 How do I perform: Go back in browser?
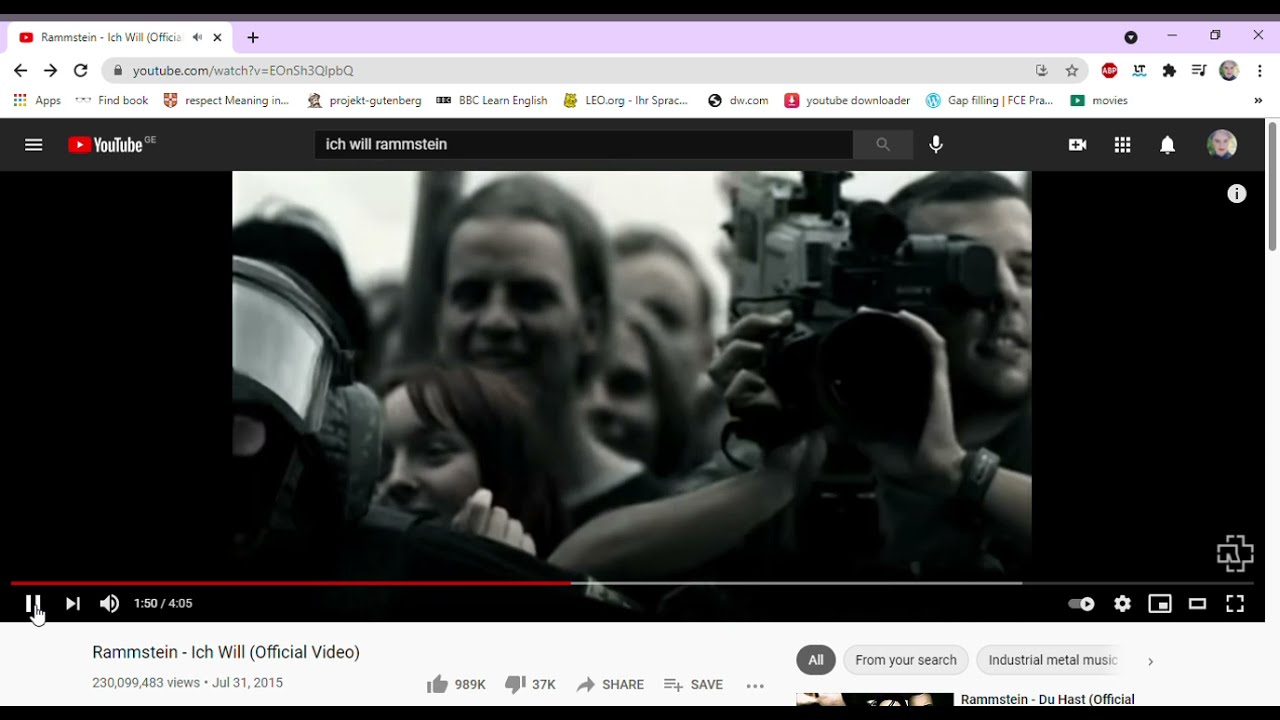pyautogui.click(x=21, y=70)
